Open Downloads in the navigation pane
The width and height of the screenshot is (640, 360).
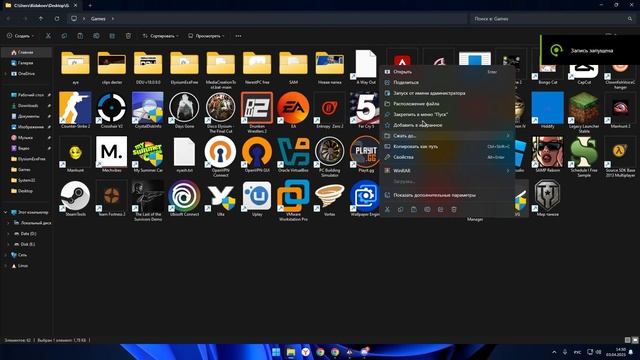27,105
